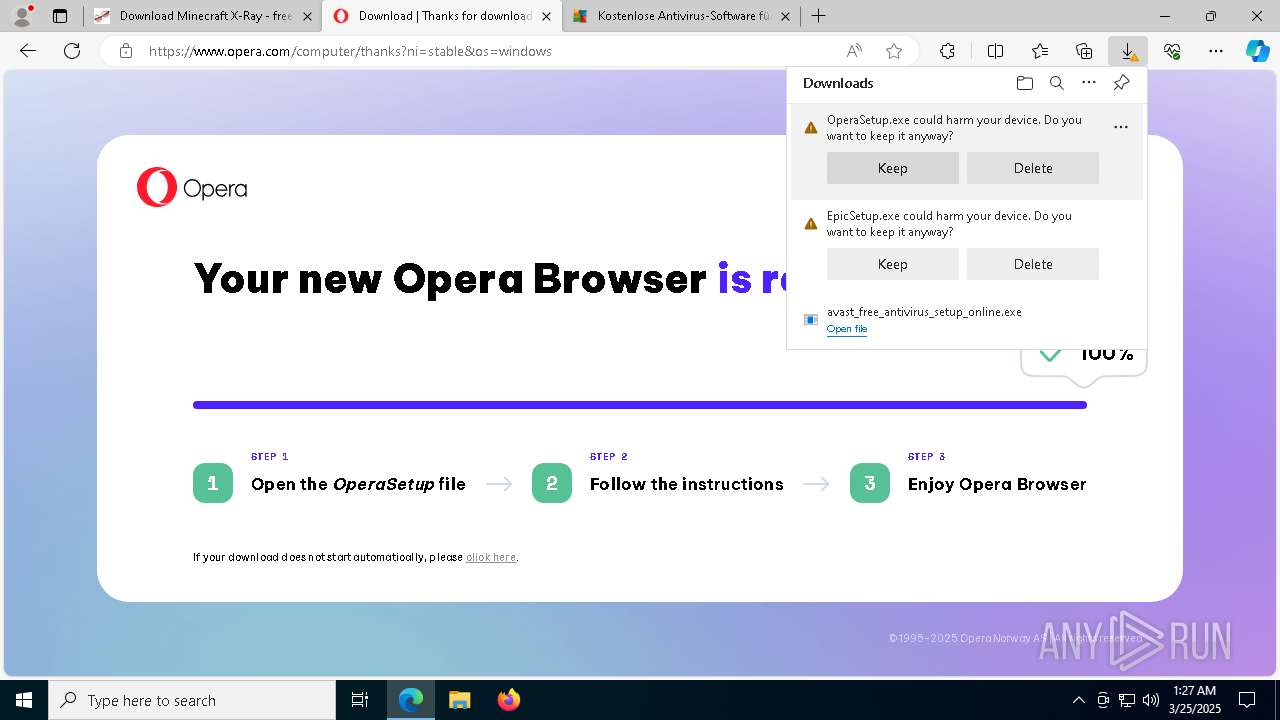Screen dimensions: 1280x720
Task: Open a new browser tab
Action: click(818, 16)
